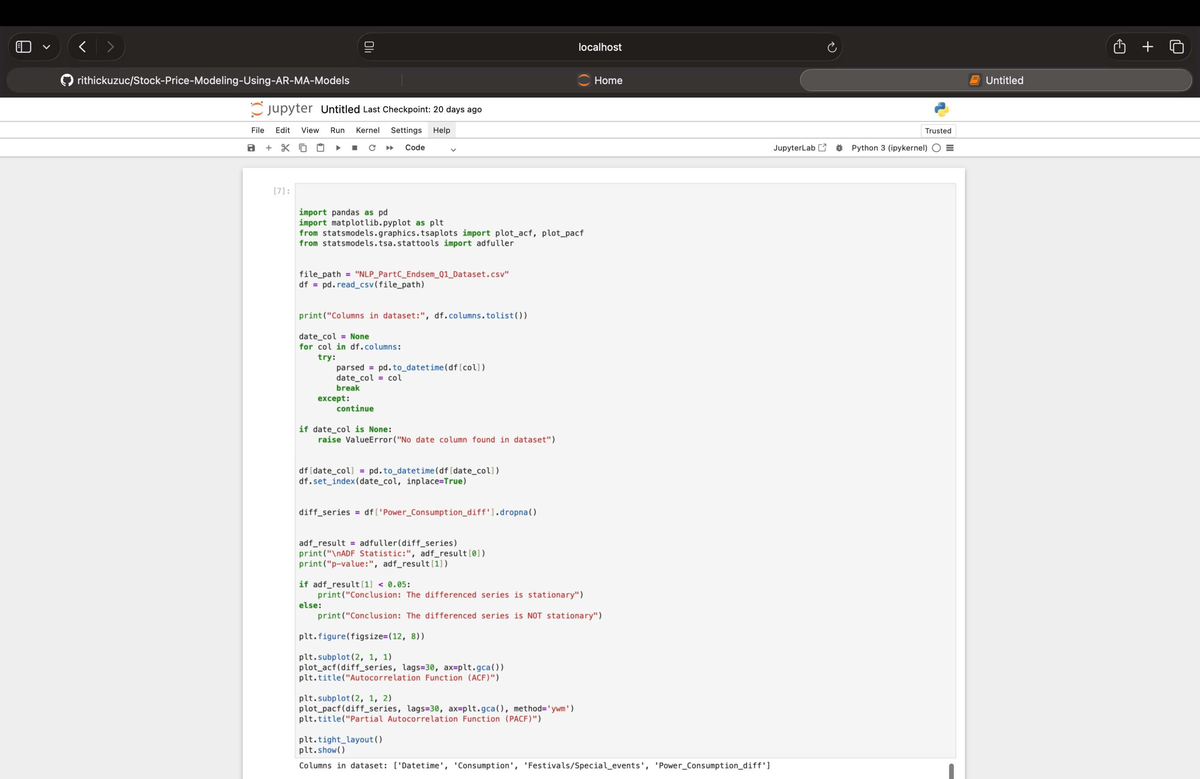Open the Settings menu
The width and height of the screenshot is (1200, 779).
[406, 130]
